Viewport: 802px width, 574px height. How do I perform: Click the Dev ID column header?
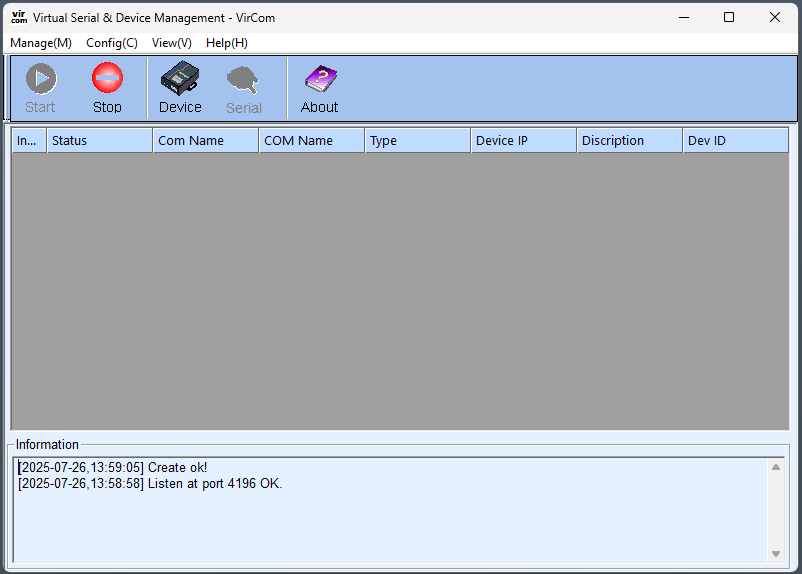736,141
